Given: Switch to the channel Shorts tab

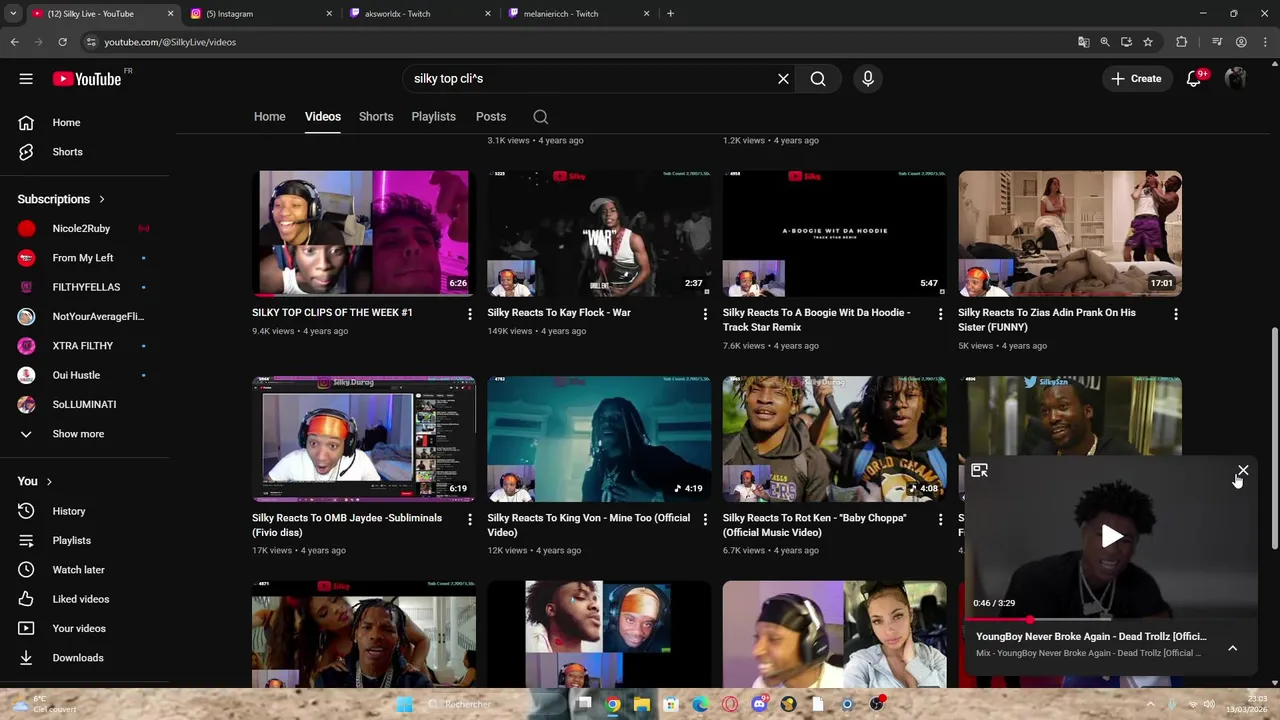Looking at the screenshot, I should point(376,117).
